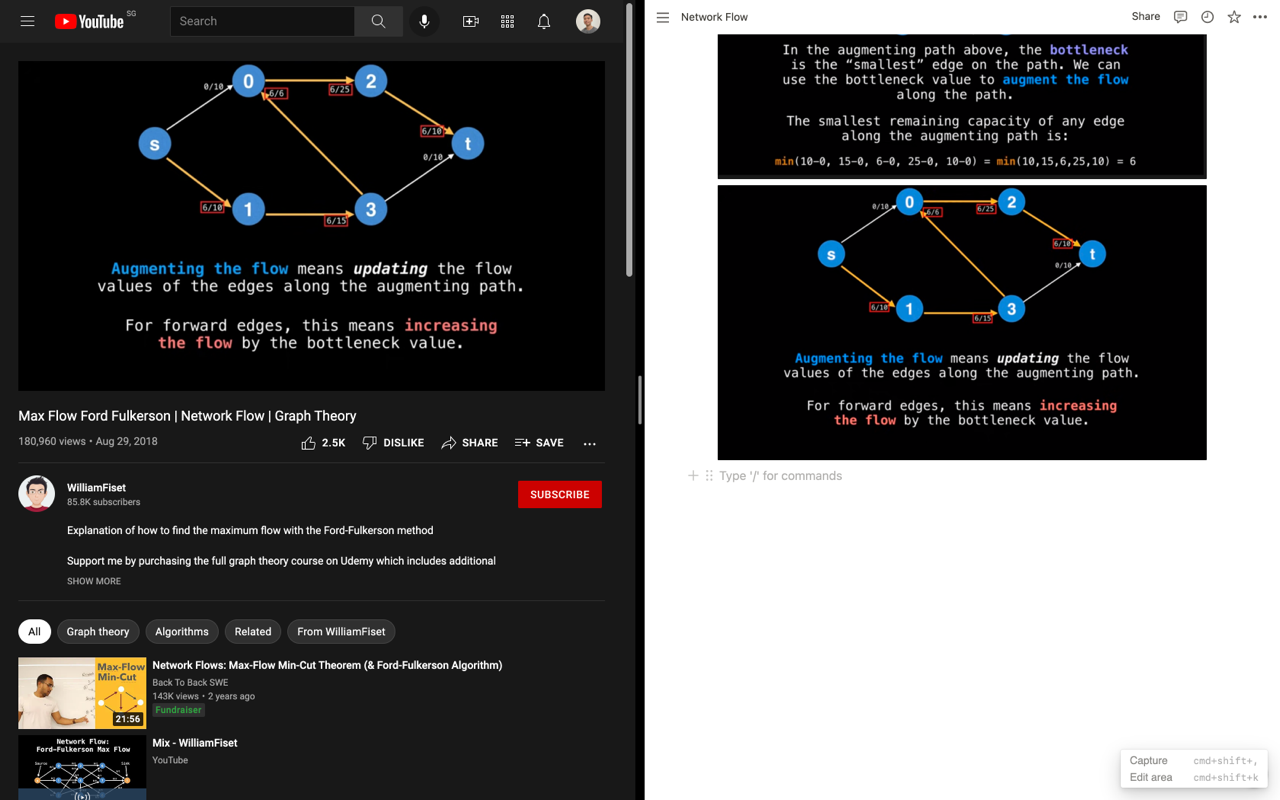Click plus icon to add Notion block
Image resolution: width=1280 pixels, height=800 pixels.
pyautogui.click(x=693, y=476)
